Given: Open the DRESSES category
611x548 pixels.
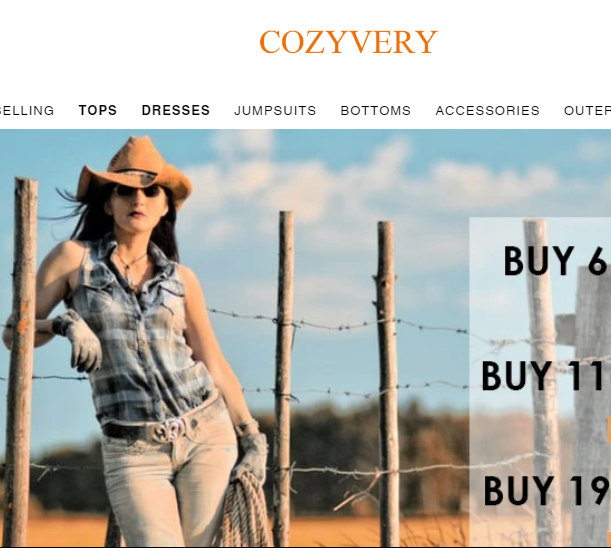Looking at the screenshot, I should (x=176, y=110).
